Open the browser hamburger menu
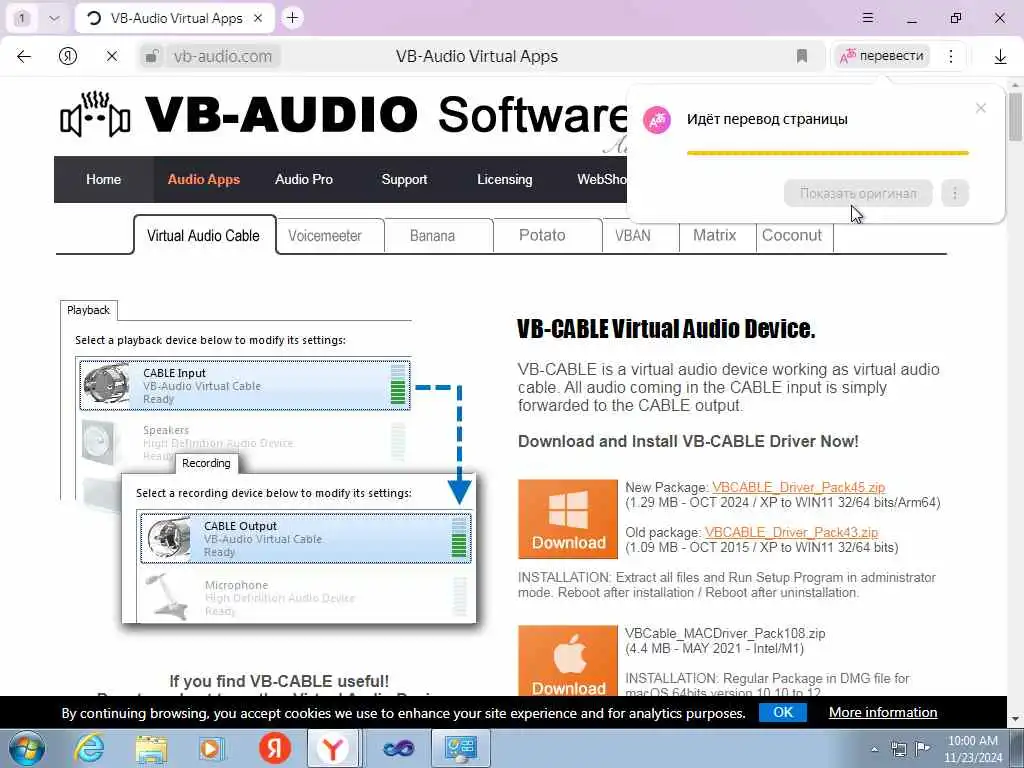 [867, 18]
